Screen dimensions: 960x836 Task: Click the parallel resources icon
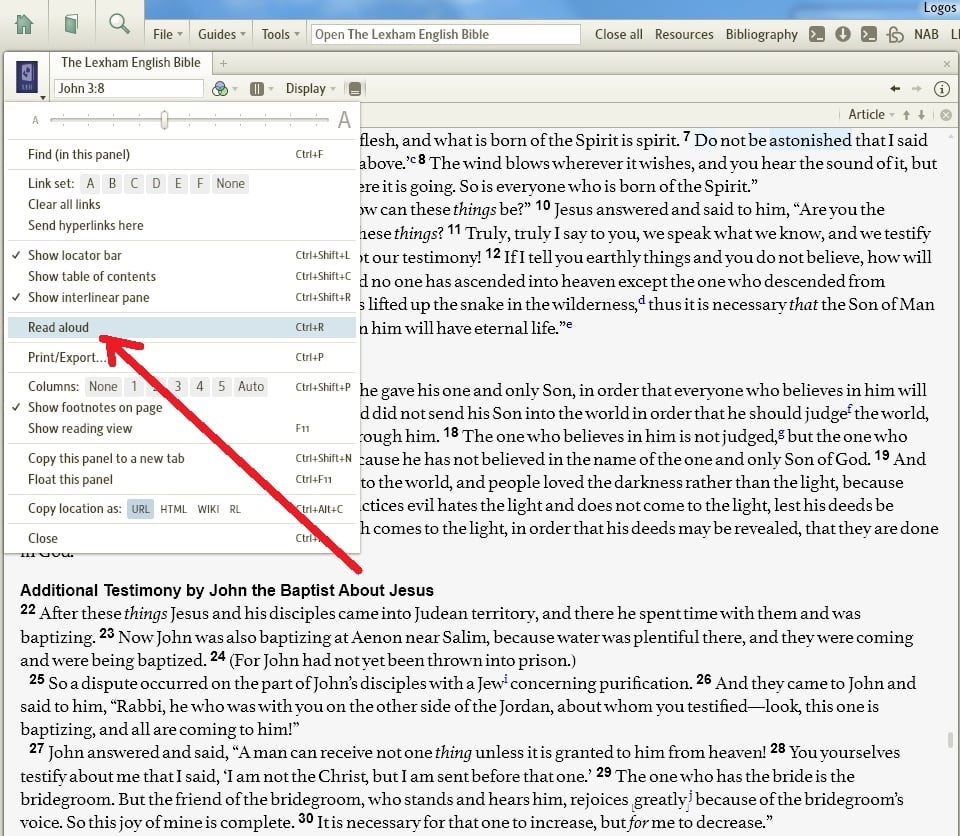coord(257,89)
